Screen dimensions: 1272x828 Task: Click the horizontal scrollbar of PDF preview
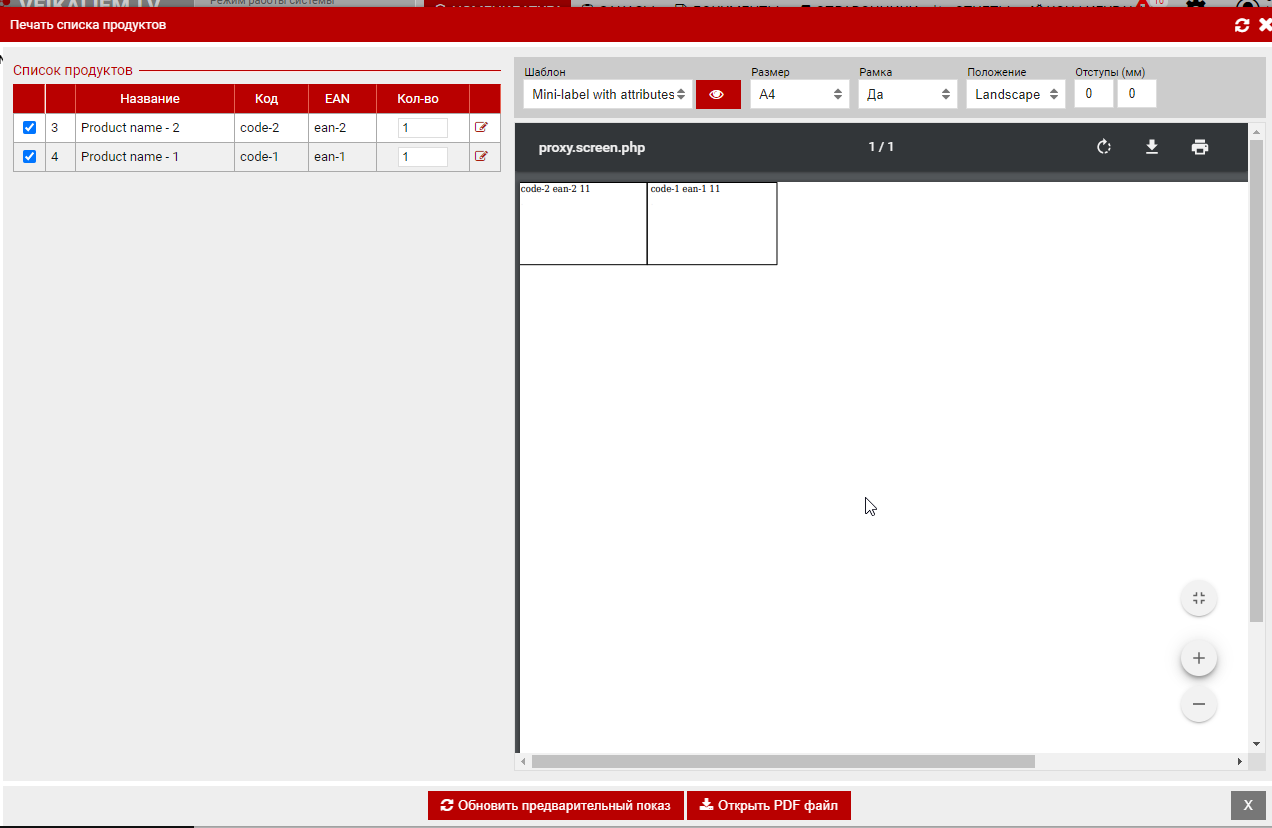click(x=782, y=762)
